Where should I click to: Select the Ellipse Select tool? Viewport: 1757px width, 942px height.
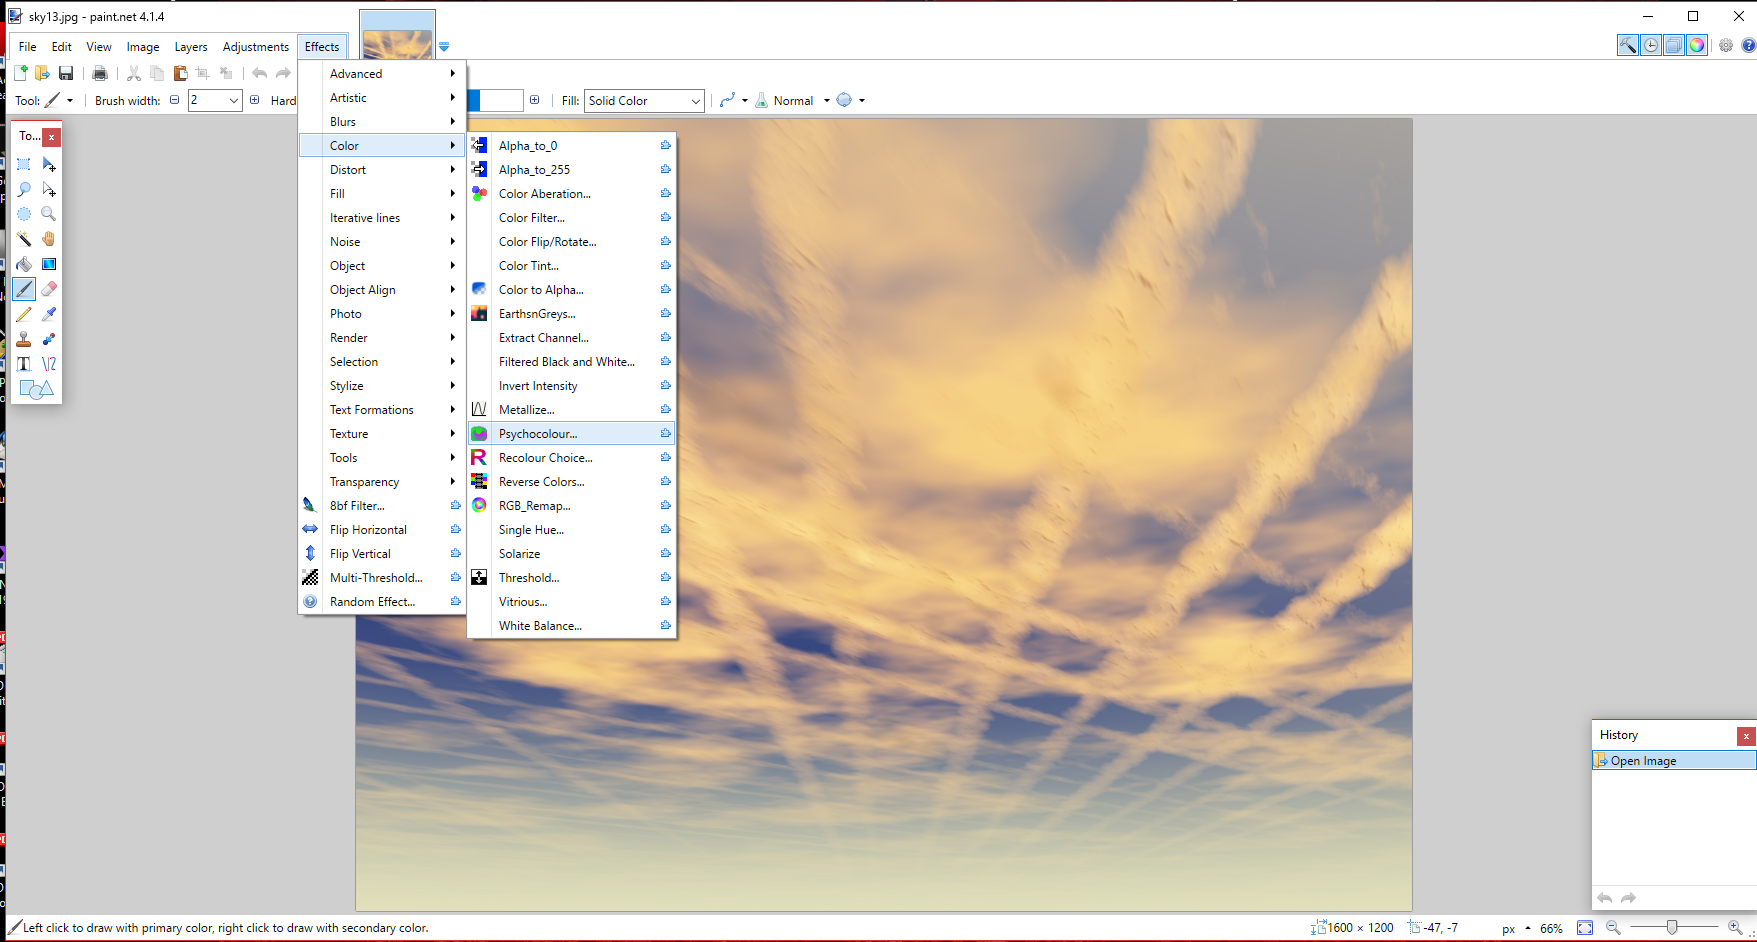point(24,214)
